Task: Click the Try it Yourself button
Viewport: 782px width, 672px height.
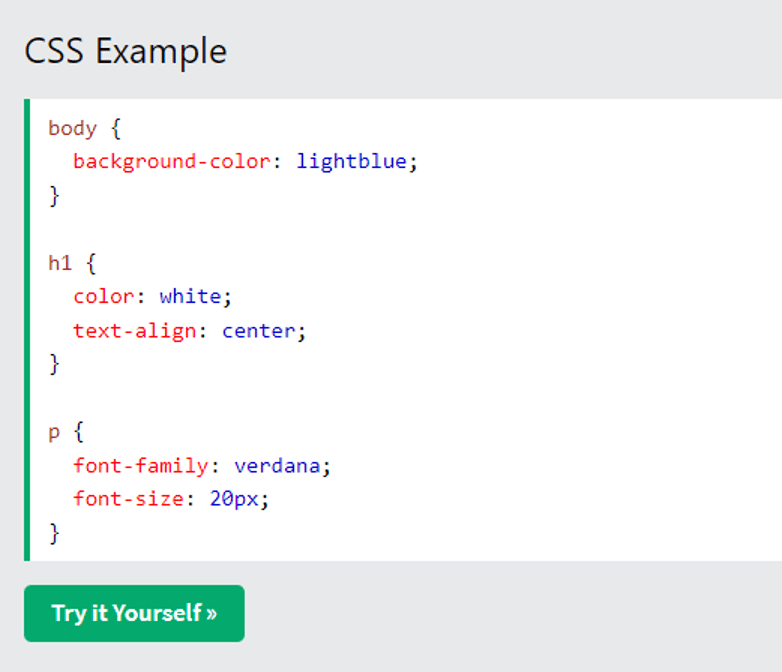Action: (134, 613)
